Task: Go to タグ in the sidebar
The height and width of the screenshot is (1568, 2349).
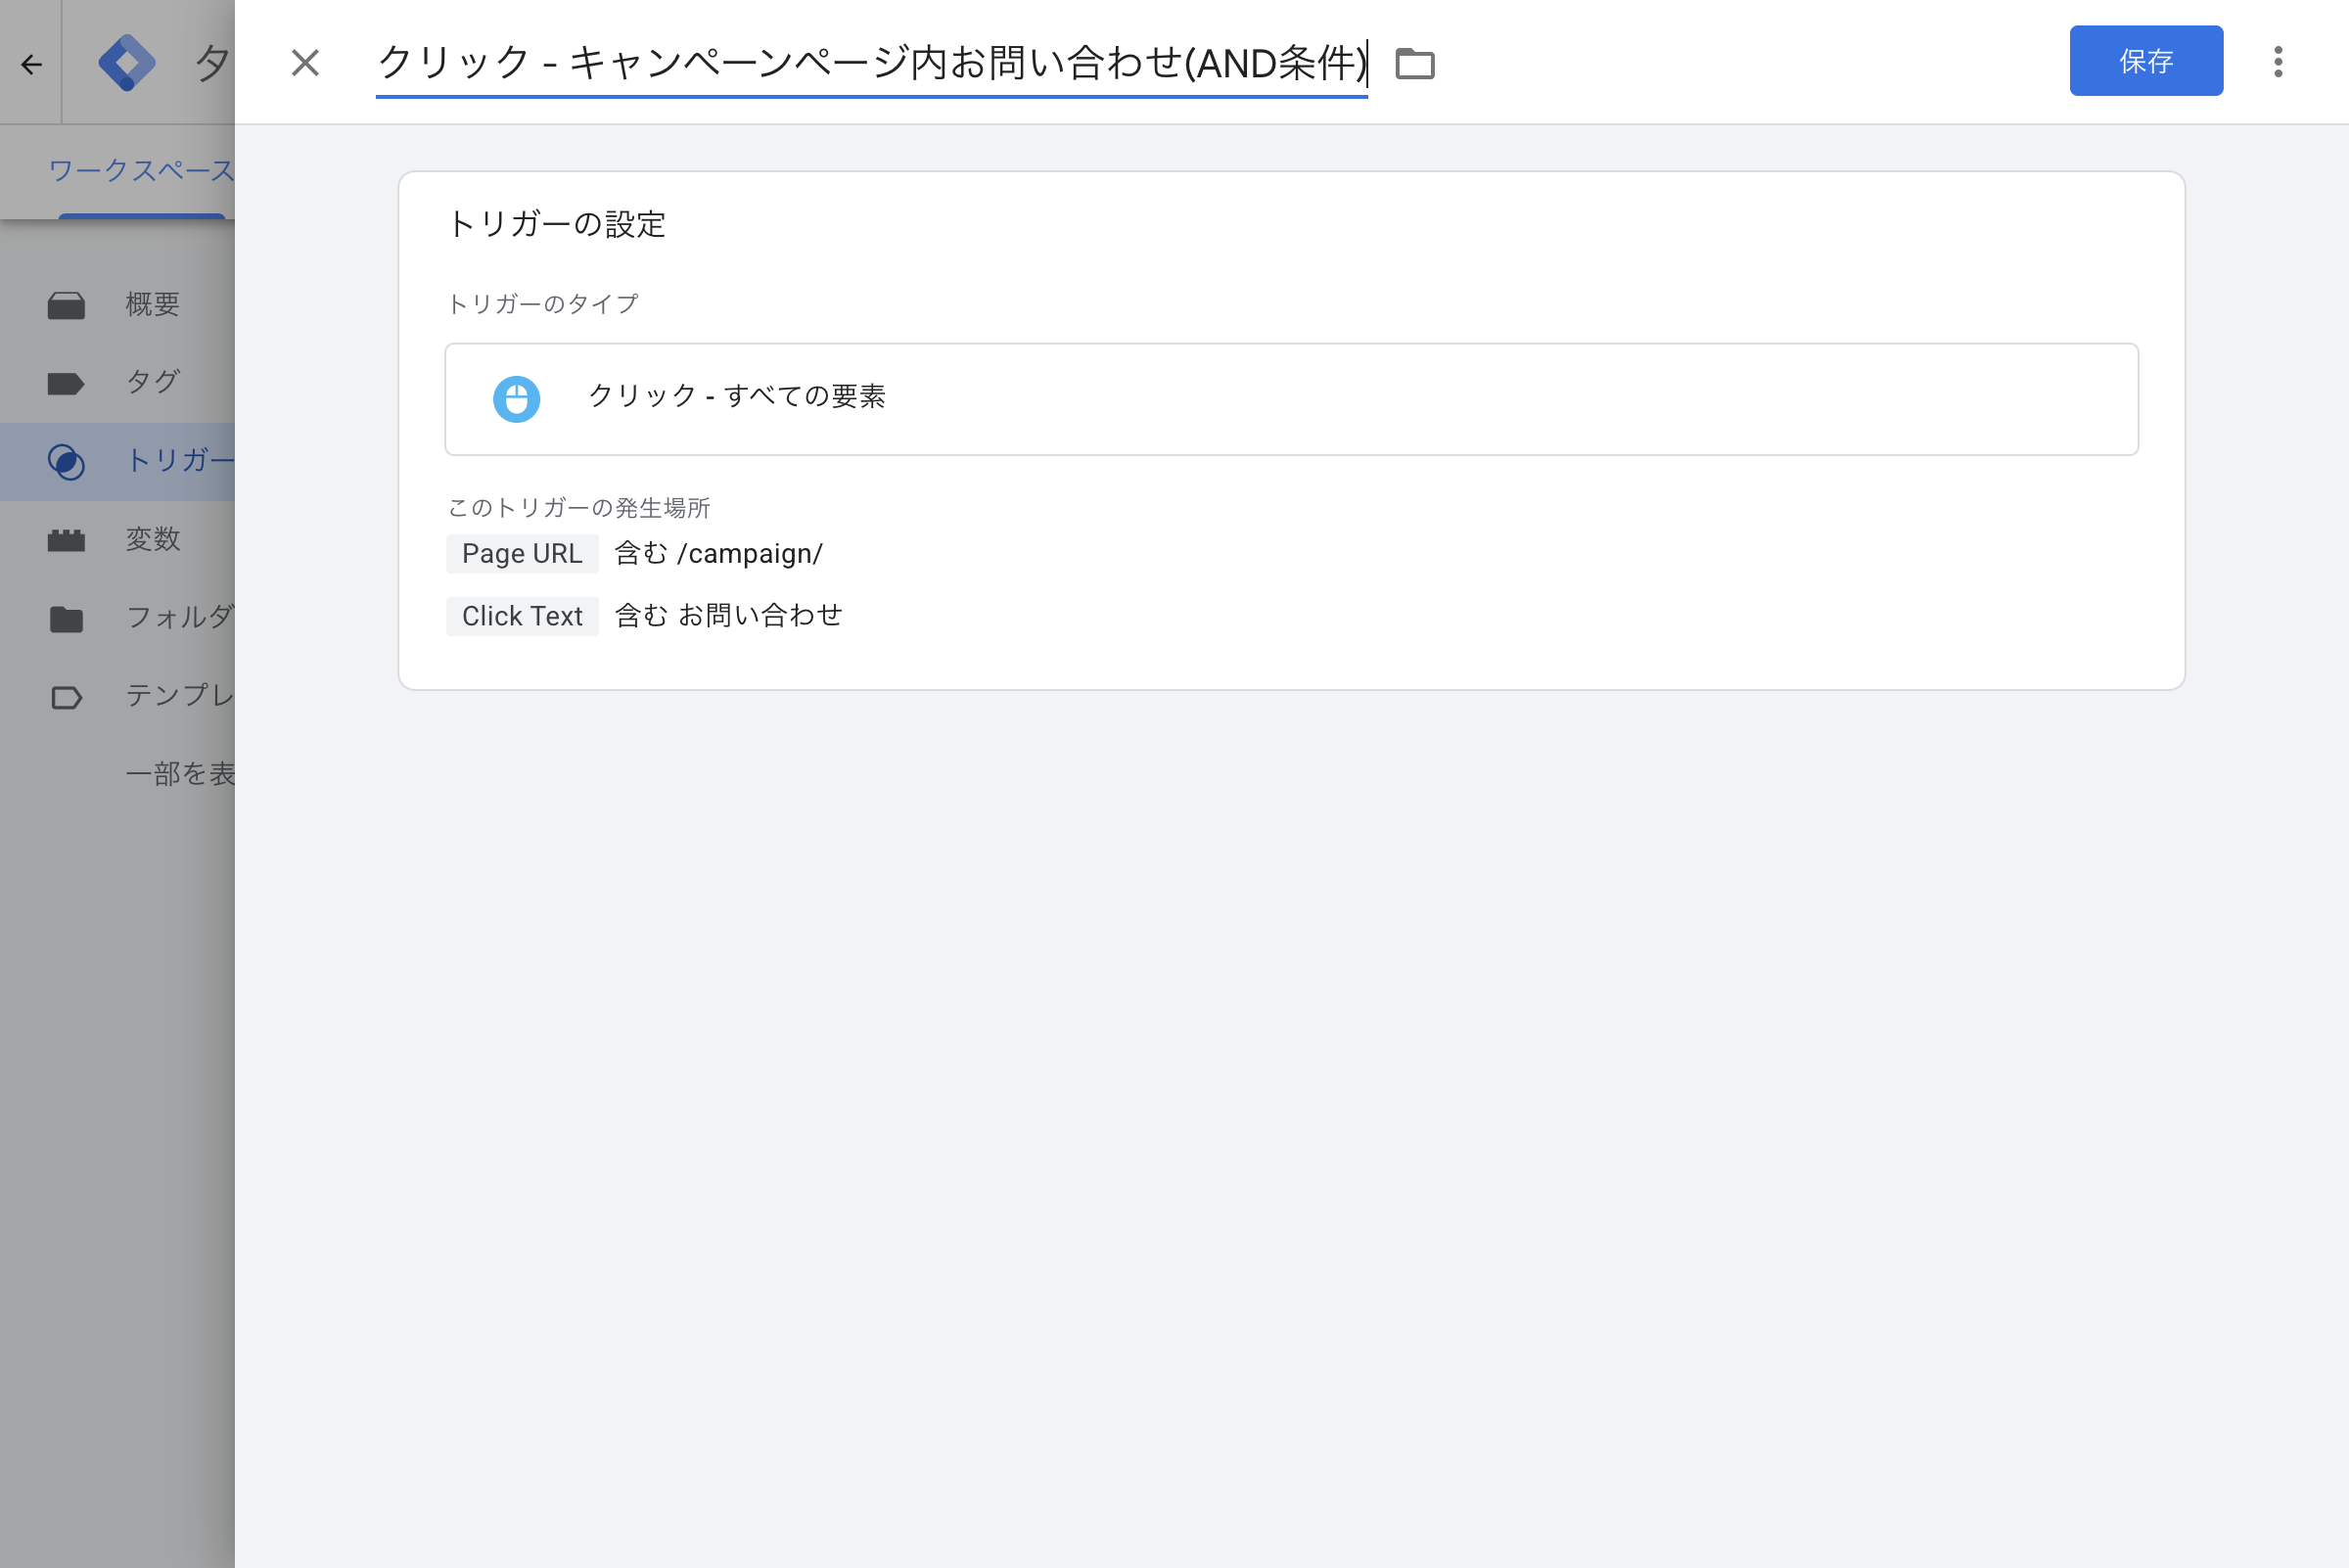Action: [152, 382]
